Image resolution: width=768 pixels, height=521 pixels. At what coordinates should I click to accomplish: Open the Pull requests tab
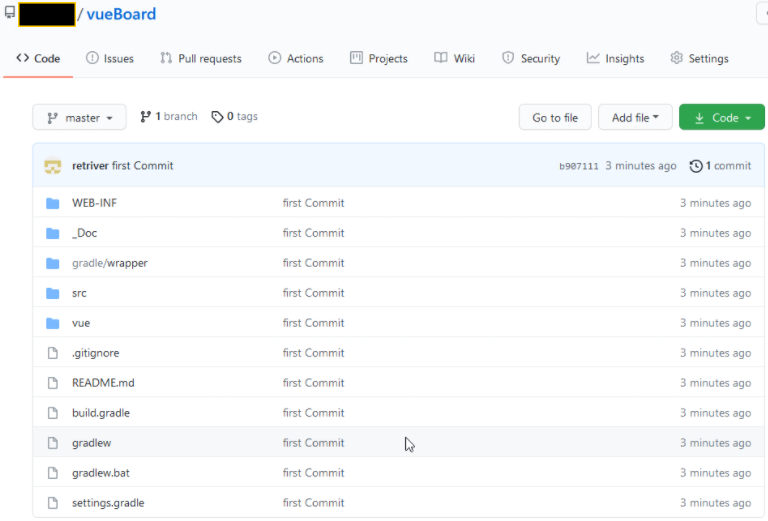[201, 58]
